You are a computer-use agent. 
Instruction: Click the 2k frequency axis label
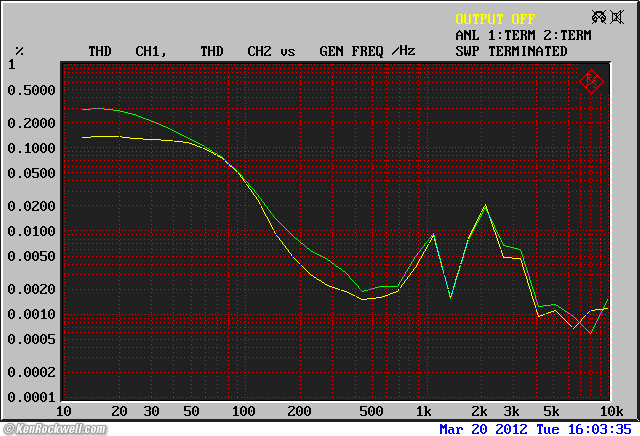pos(479,411)
